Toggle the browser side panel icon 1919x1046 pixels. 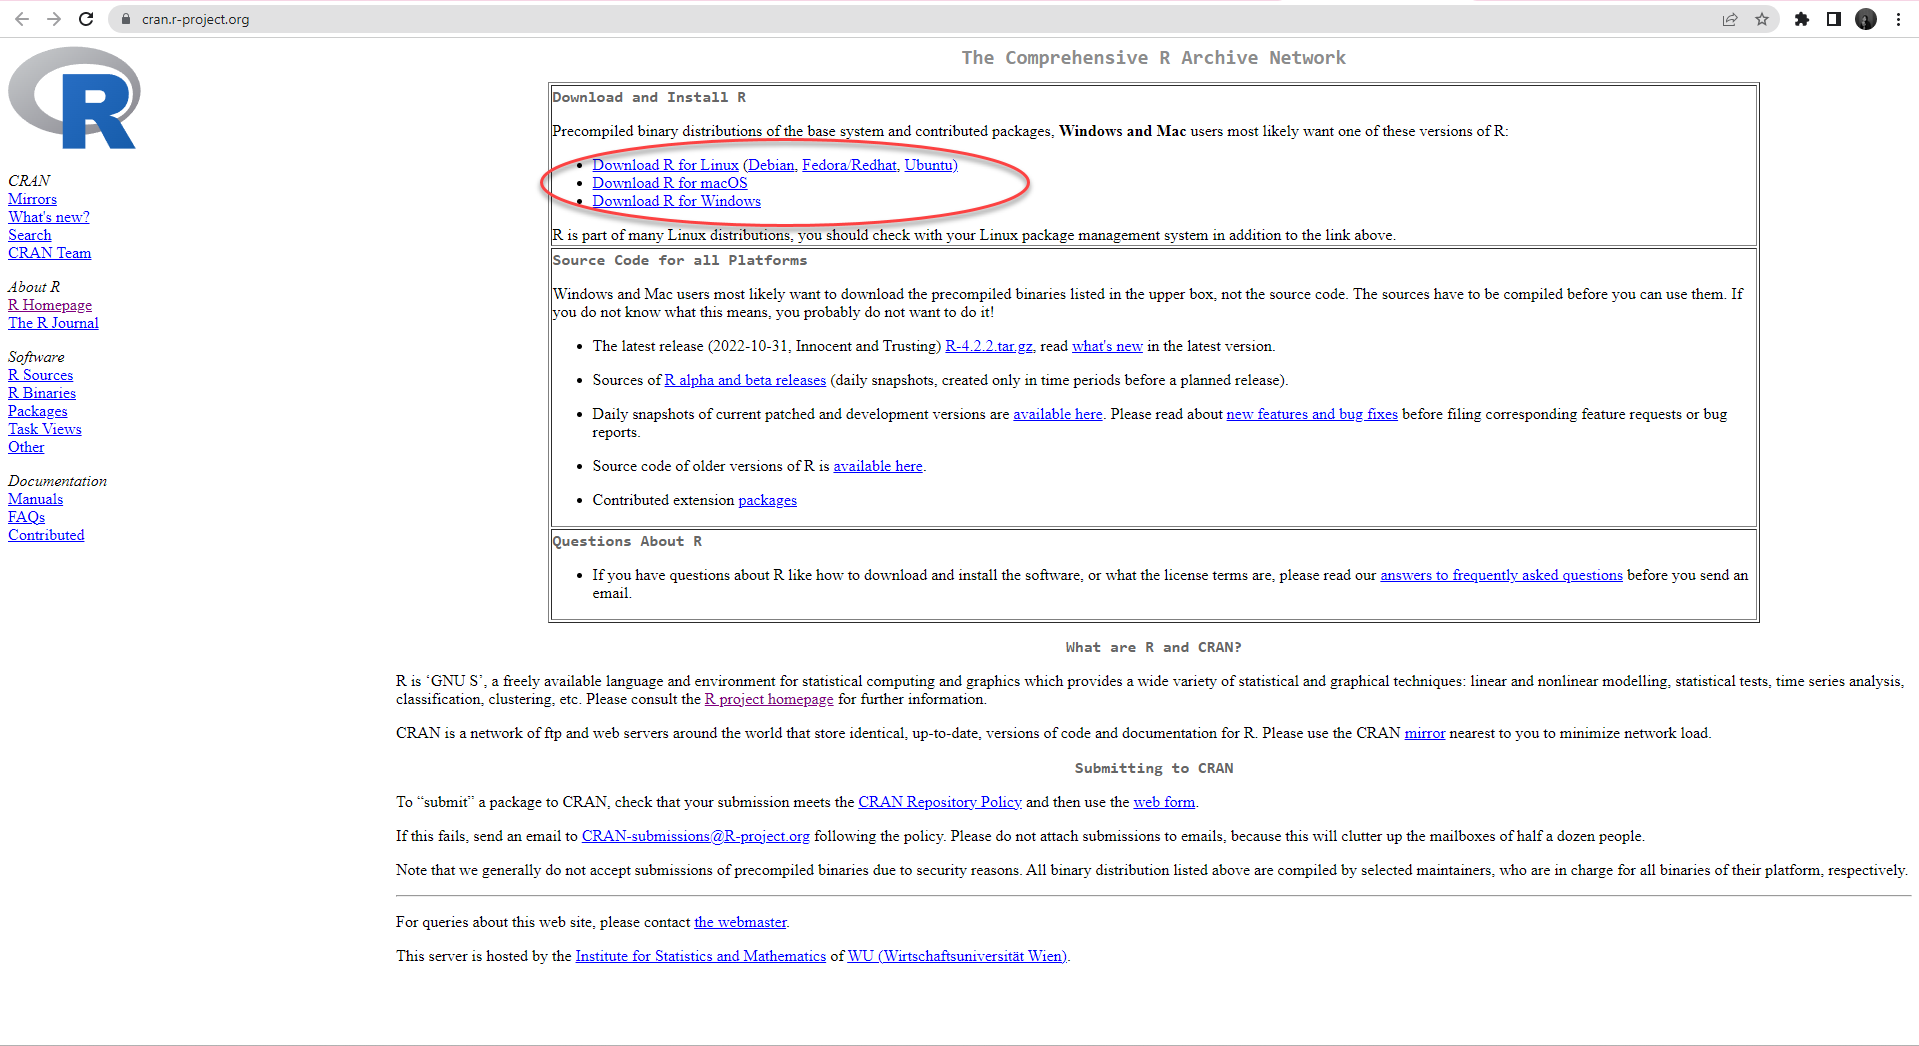[x=1833, y=19]
